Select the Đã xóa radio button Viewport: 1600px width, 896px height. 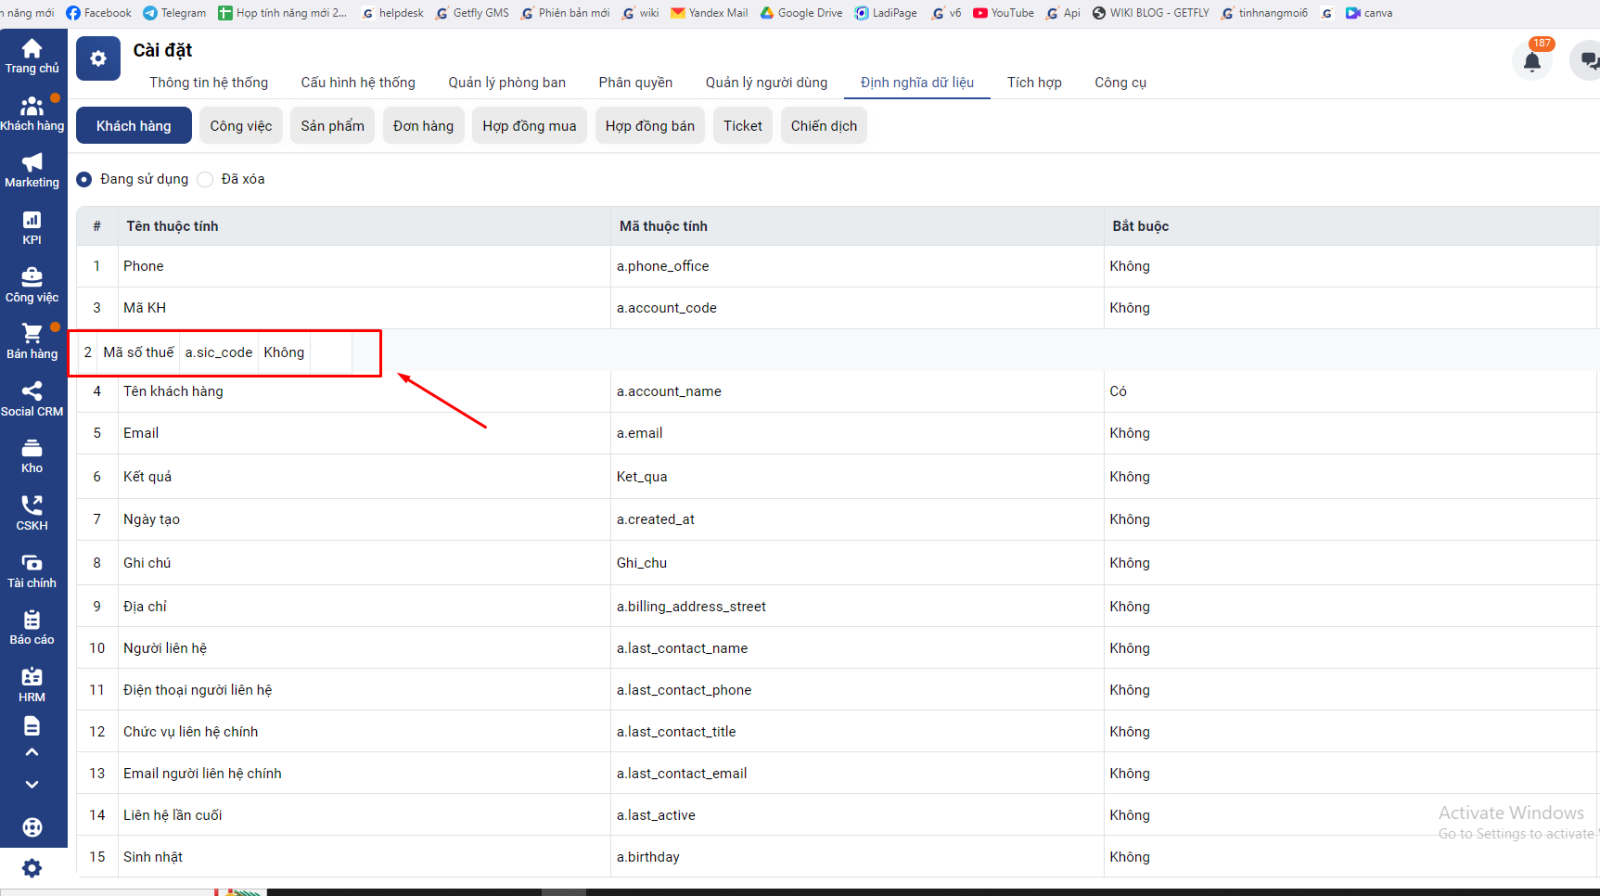[205, 179]
